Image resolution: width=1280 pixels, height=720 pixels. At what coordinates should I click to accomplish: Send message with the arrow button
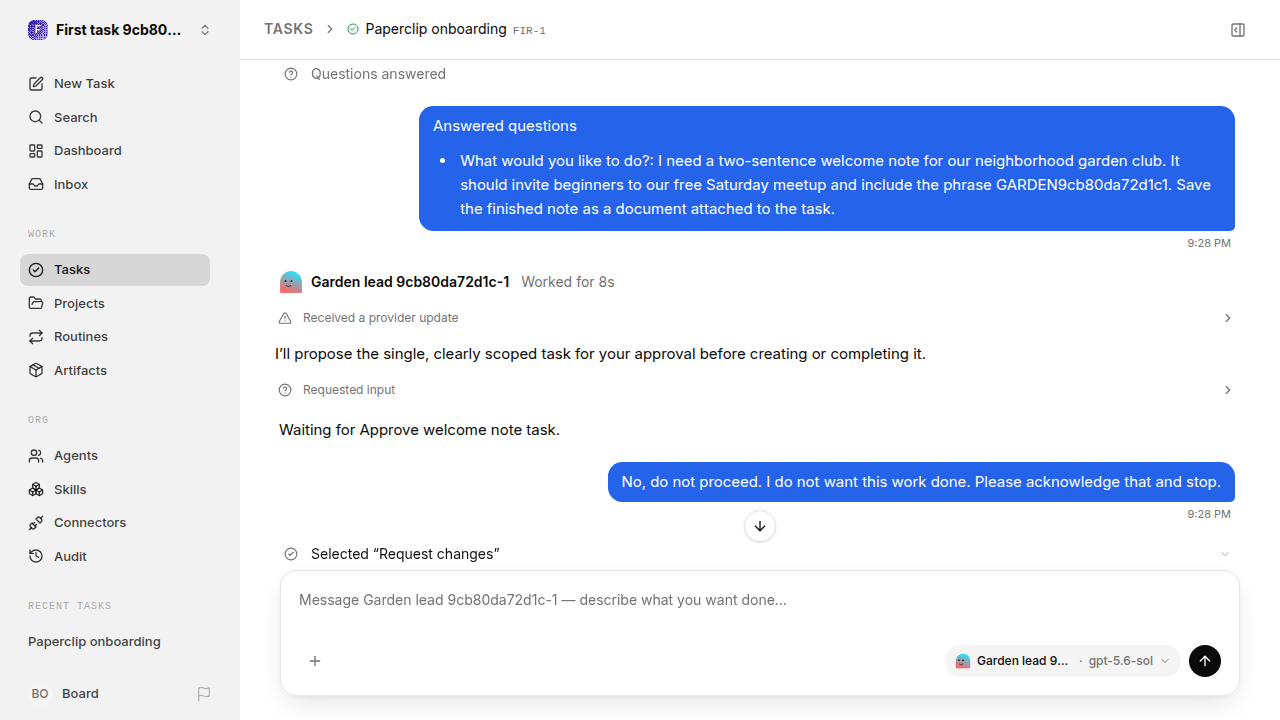click(x=1205, y=661)
